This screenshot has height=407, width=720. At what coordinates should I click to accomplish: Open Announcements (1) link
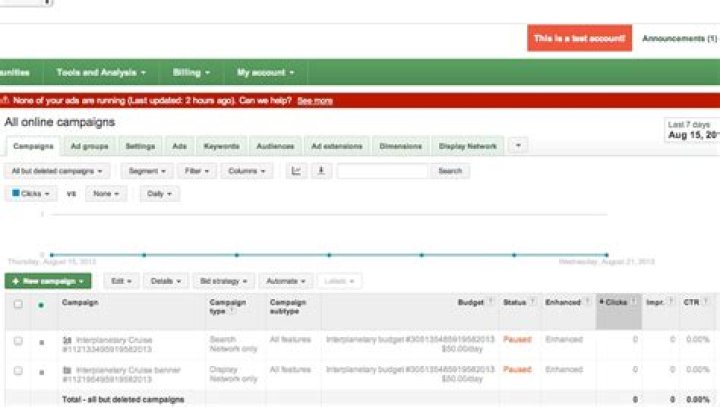[680, 38]
